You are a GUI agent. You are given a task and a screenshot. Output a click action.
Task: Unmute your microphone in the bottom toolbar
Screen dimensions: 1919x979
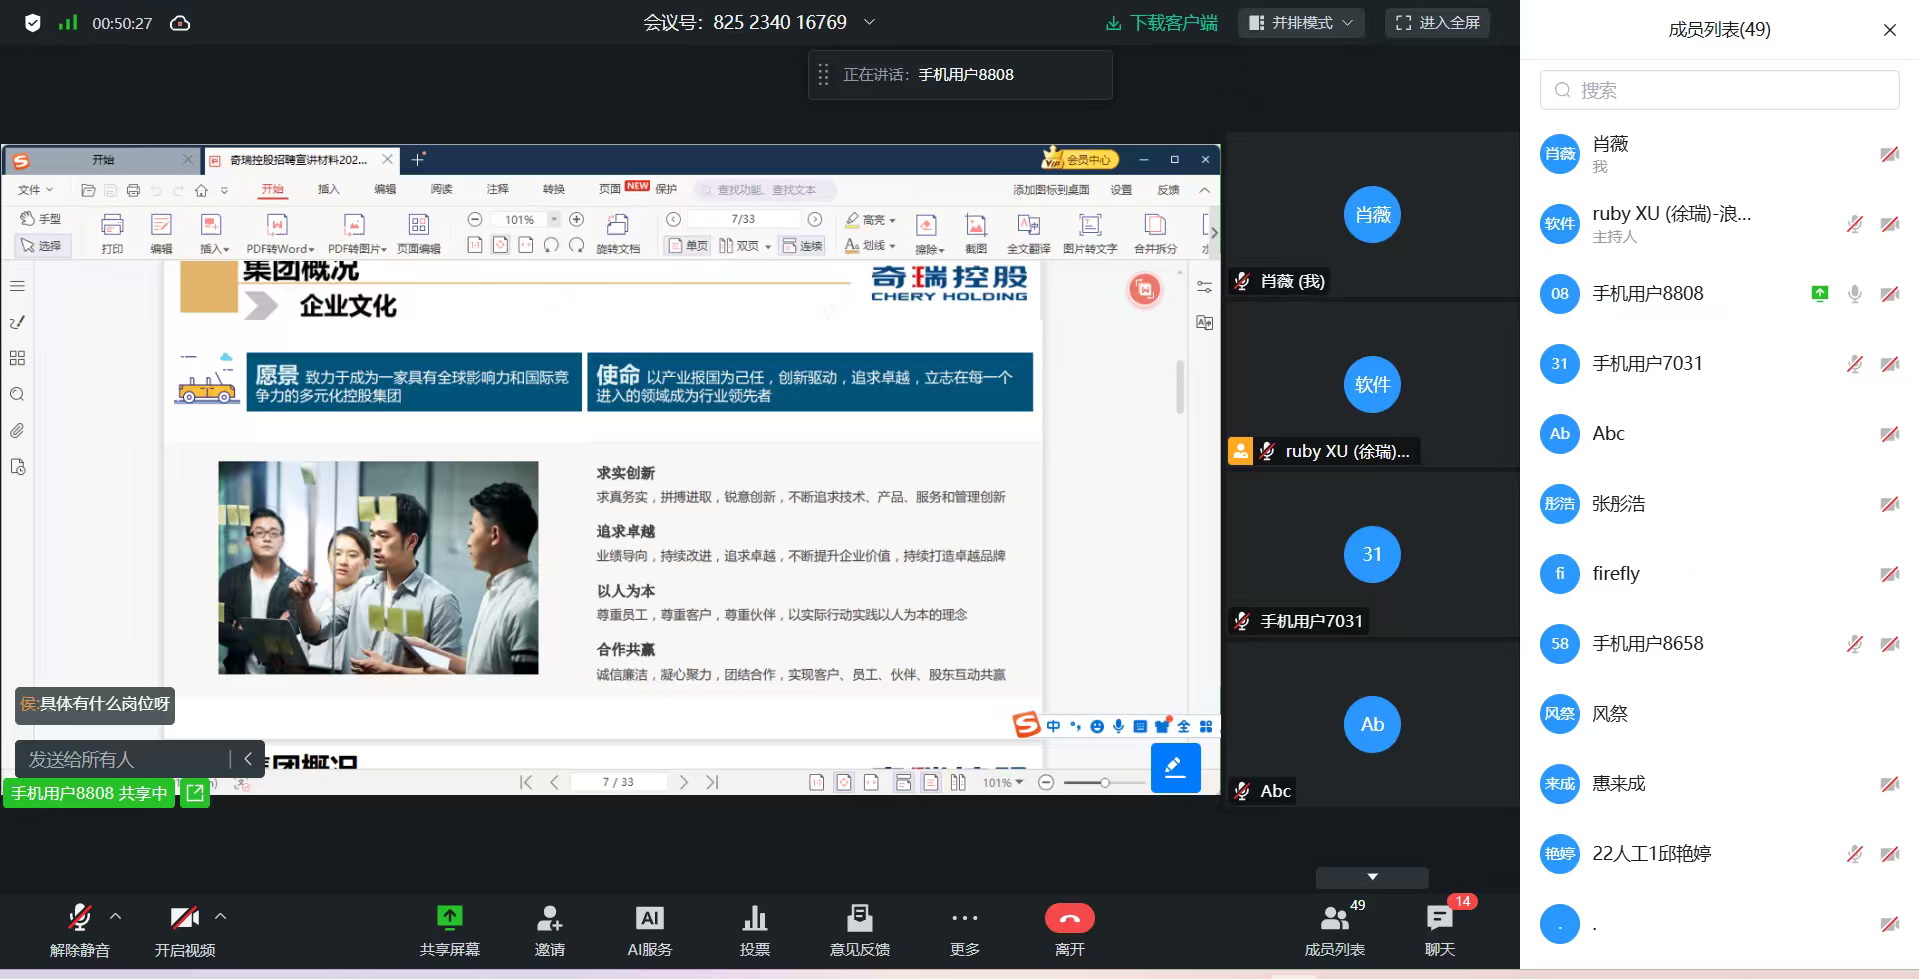click(x=80, y=918)
